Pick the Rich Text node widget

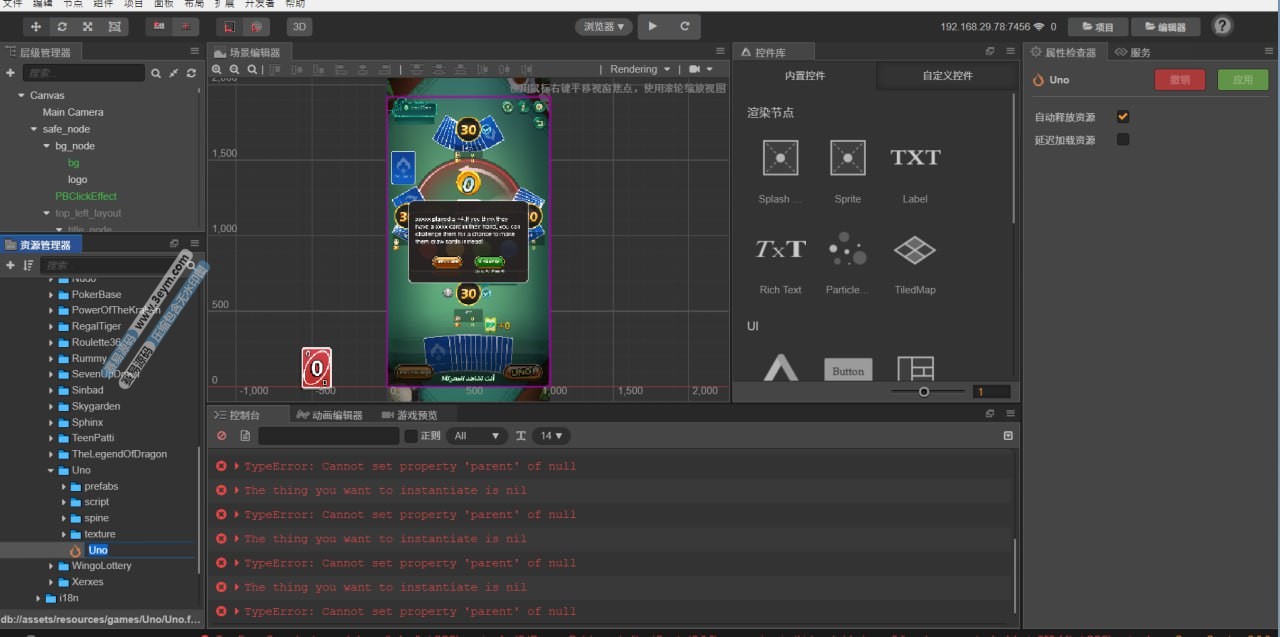tap(780, 249)
